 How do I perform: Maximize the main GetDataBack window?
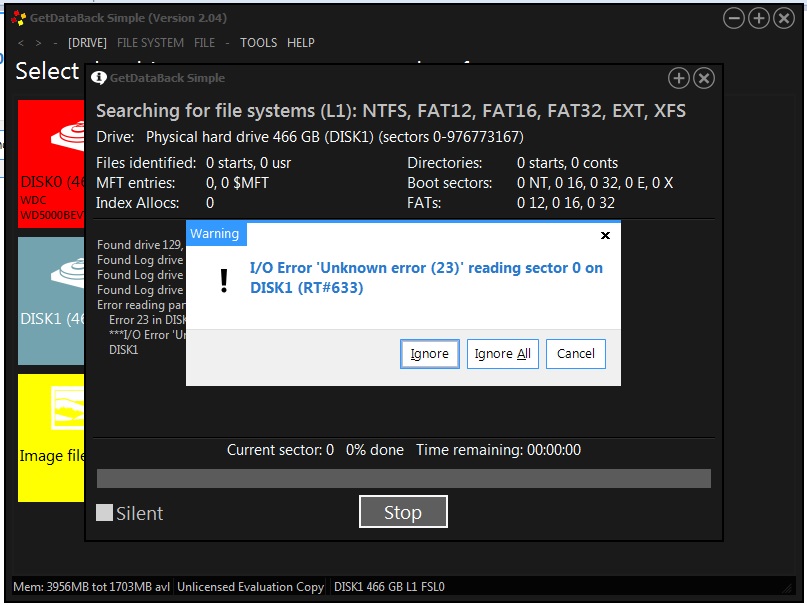pyautogui.click(x=759, y=19)
